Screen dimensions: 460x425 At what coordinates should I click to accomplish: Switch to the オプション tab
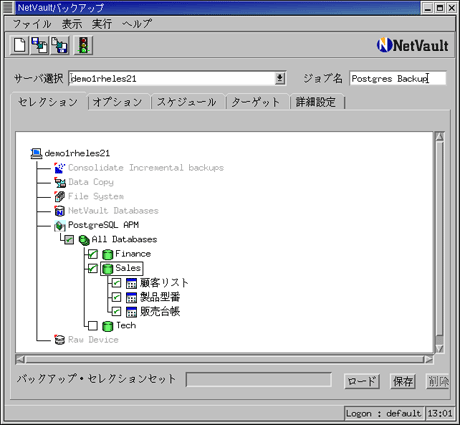tap(118, 102)
